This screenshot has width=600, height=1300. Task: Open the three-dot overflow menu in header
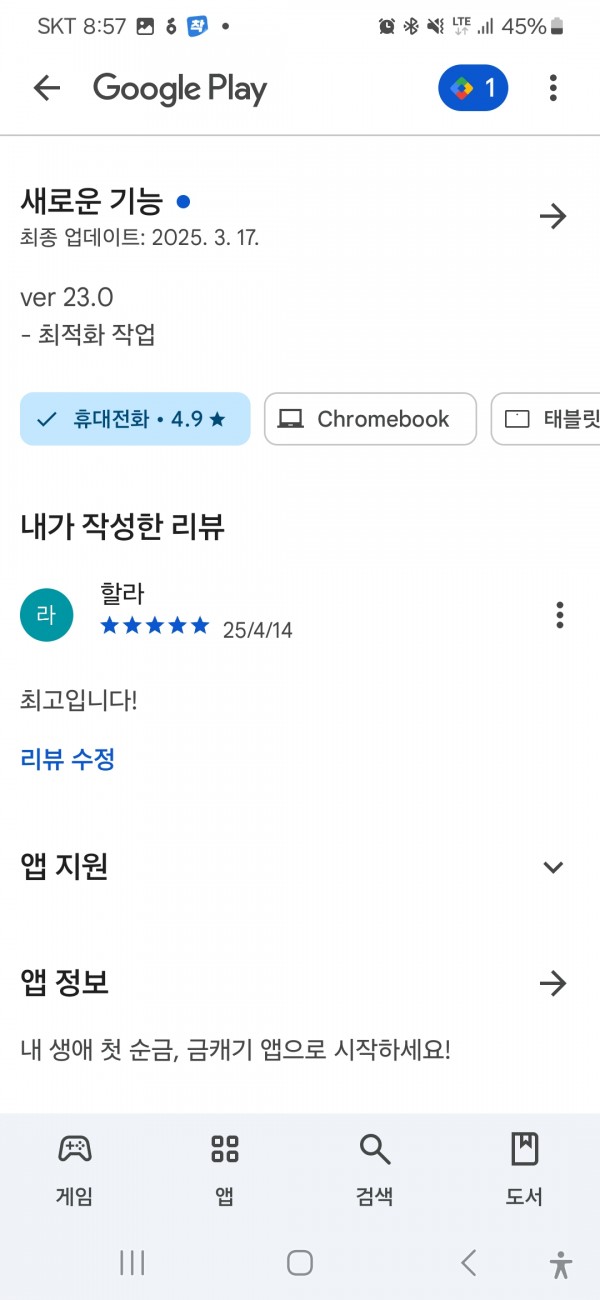553,88
